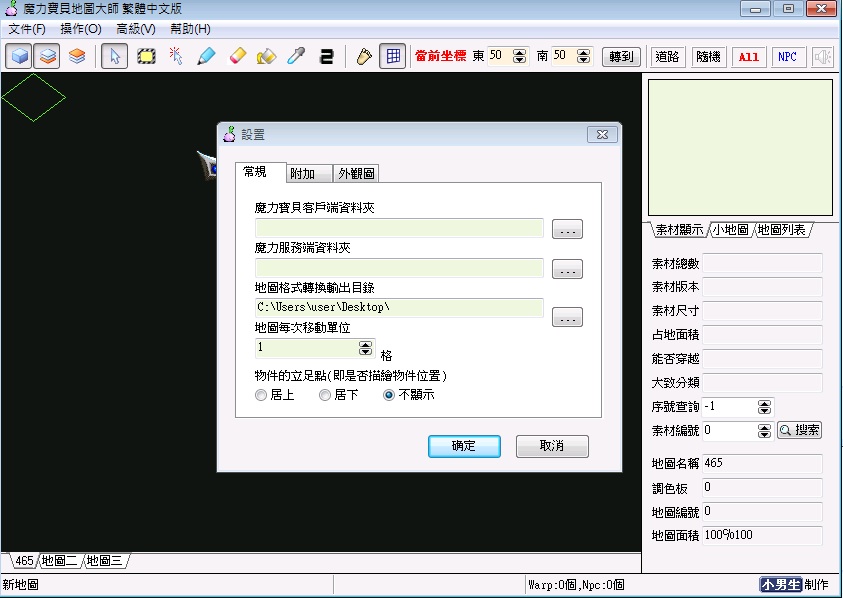Image resolution: width=843 pixels, height=598 pixels.
Task: Click the 序號查詢 spinner control
Action: 765,407
